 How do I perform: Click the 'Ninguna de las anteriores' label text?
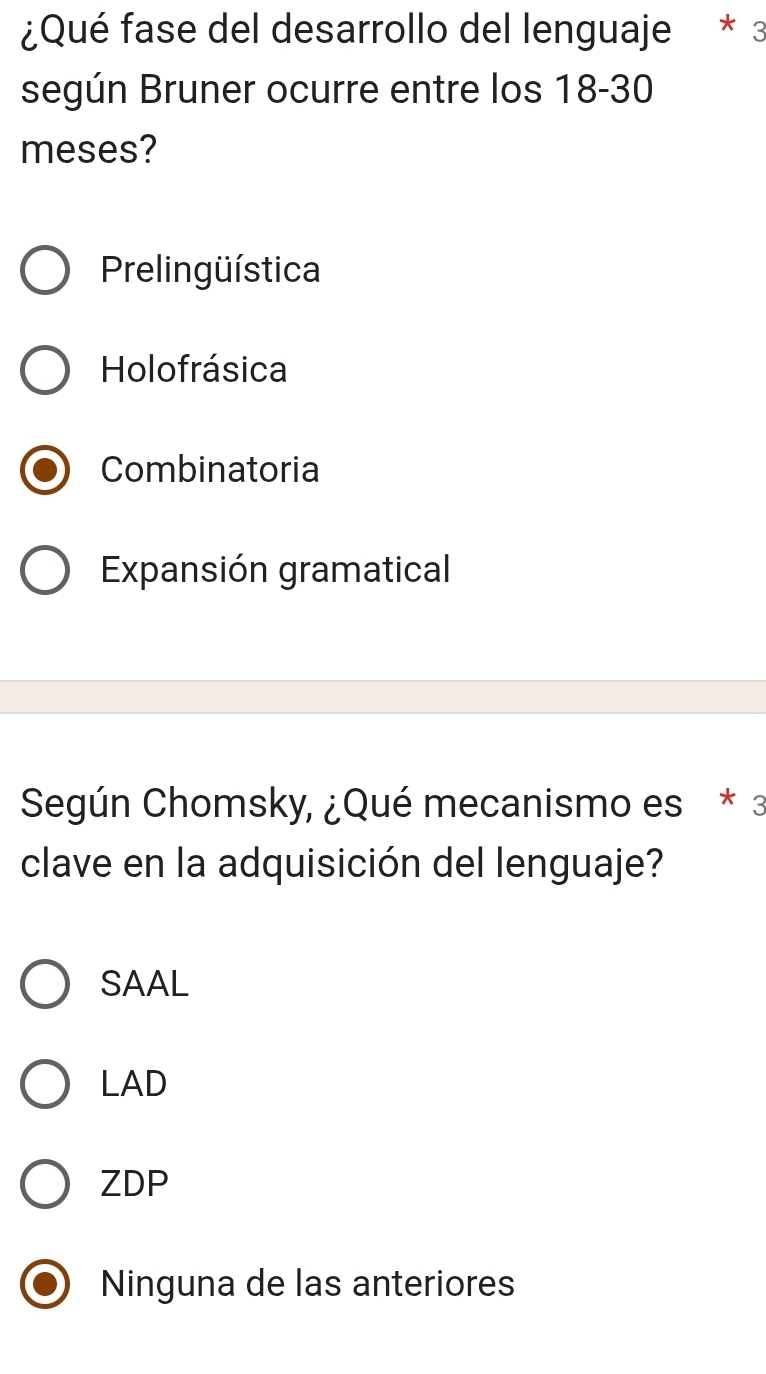pos(308,1283)
